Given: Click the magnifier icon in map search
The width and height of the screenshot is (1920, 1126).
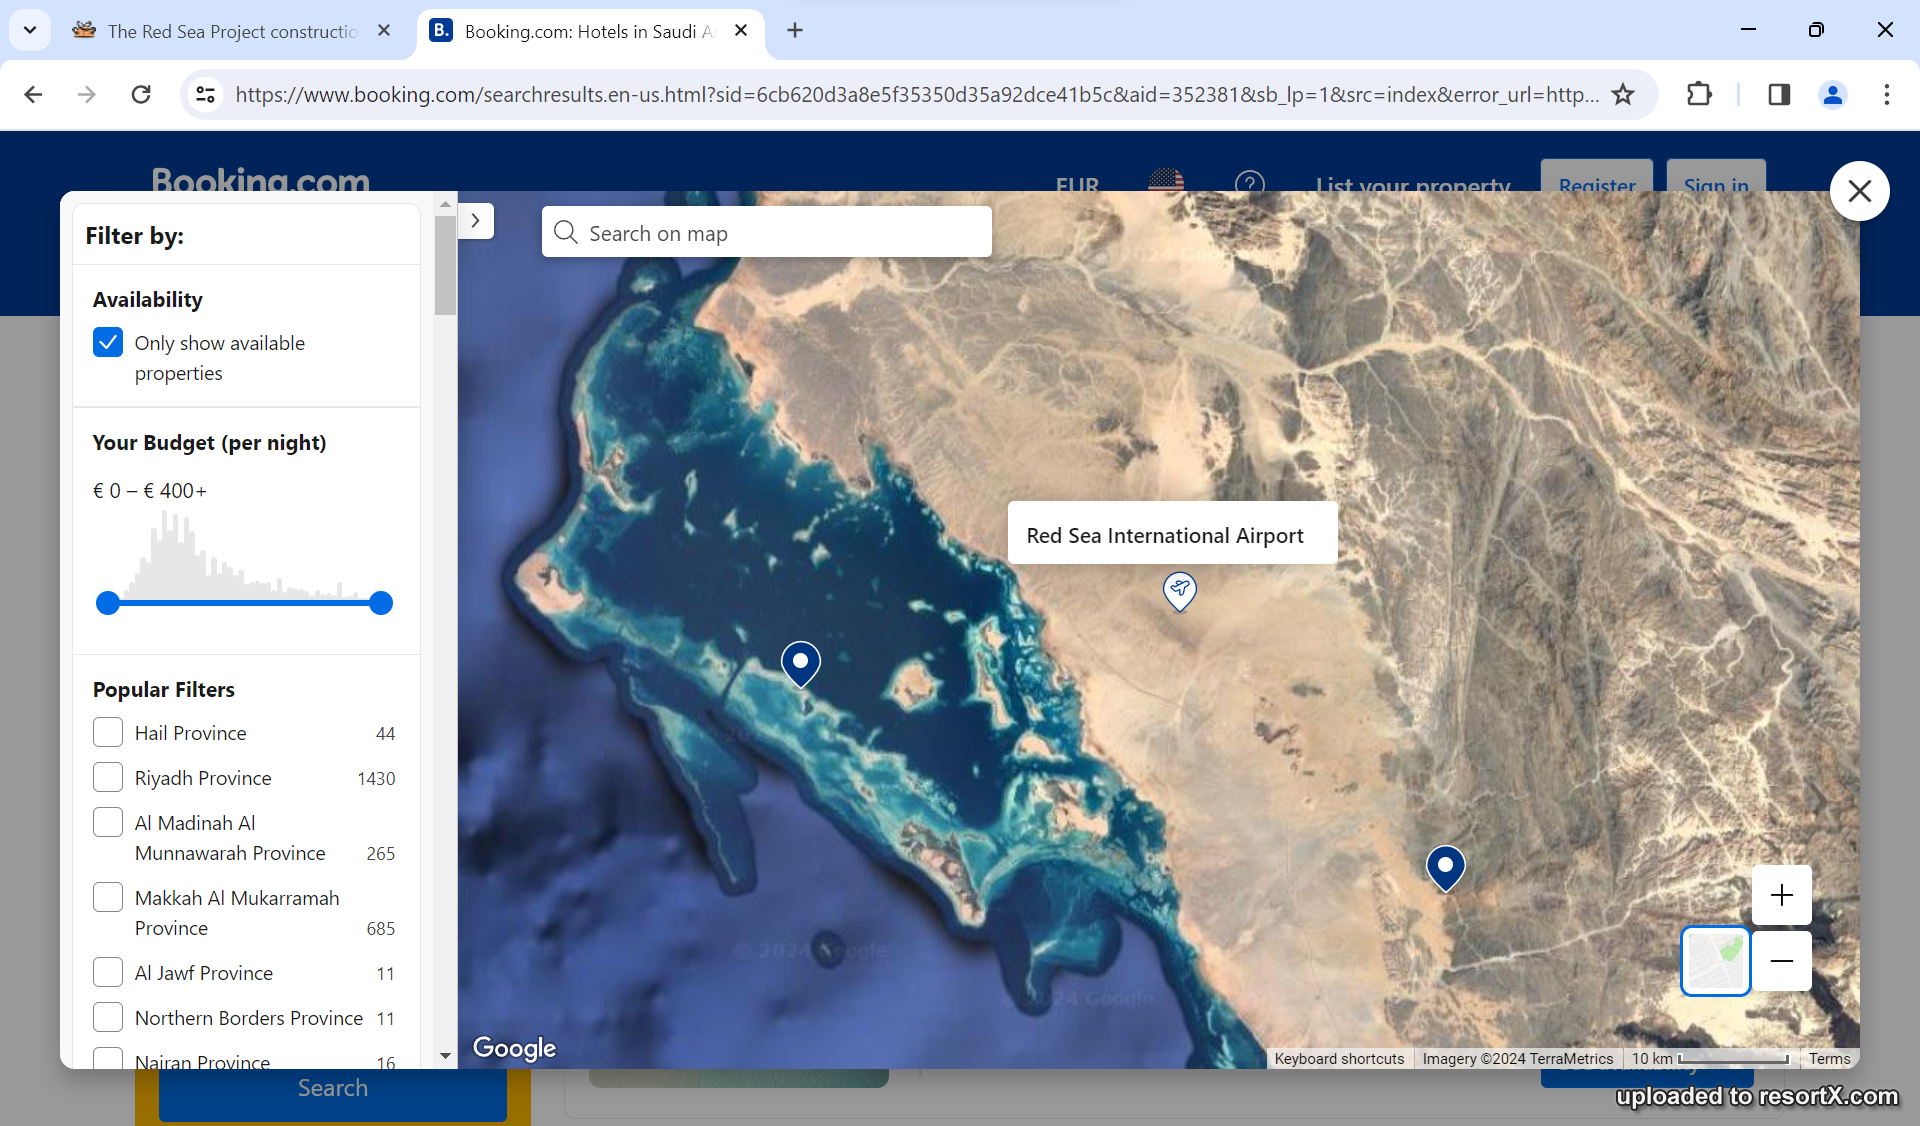Looking at the screenshot, I should click(566, 232).
